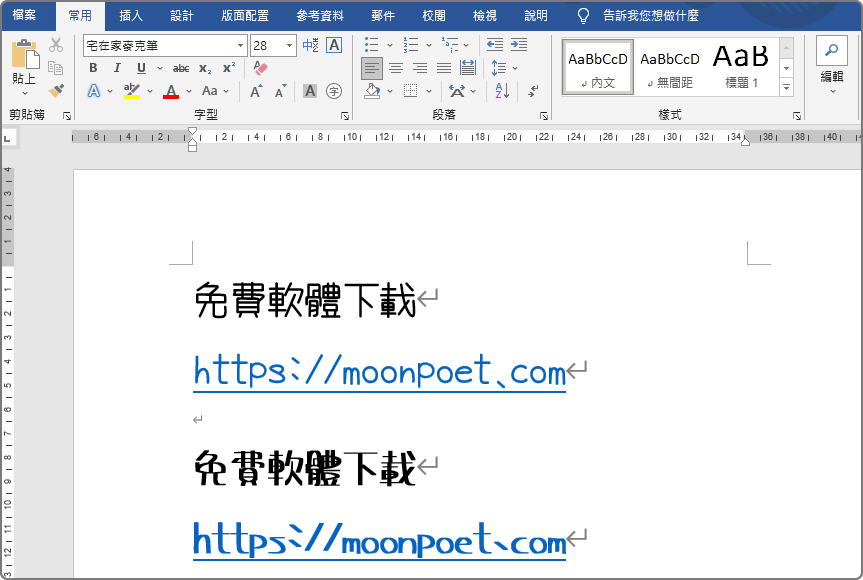Screen dimensions: 863x580
Task: Click the bullets list icon
Action: (x=371, y=44)
